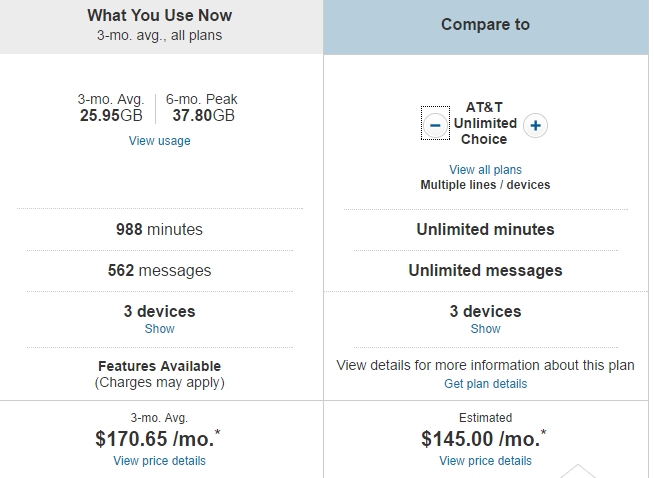Select the What You Use Now header
654x478 pixels.
click(x=160, y=16)
